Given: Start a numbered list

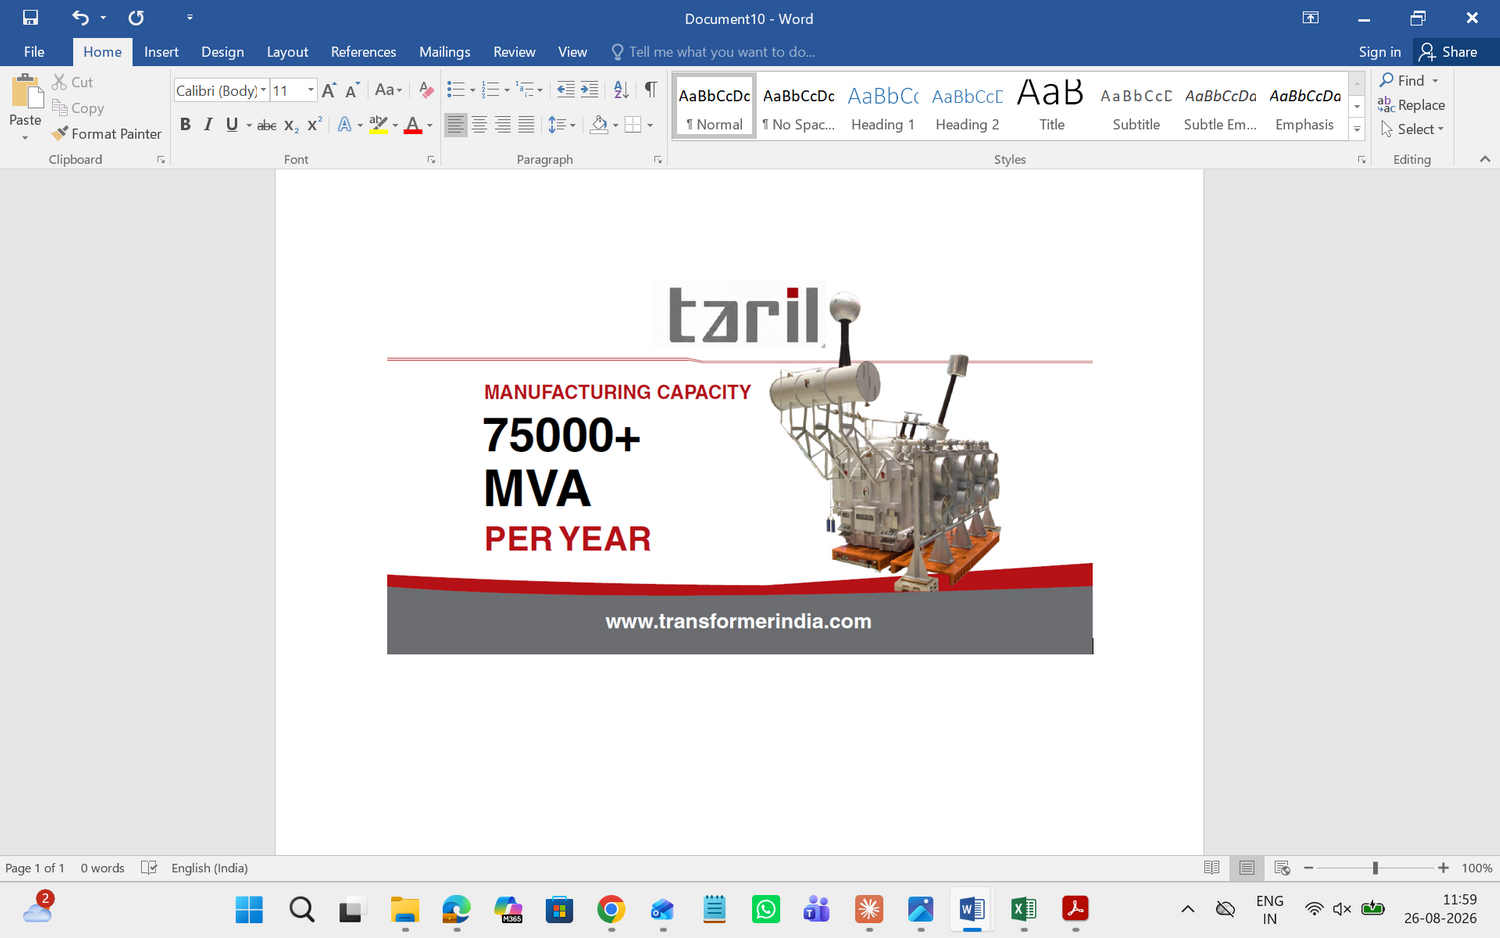Looking at the screenshot, I should point(490,91).
